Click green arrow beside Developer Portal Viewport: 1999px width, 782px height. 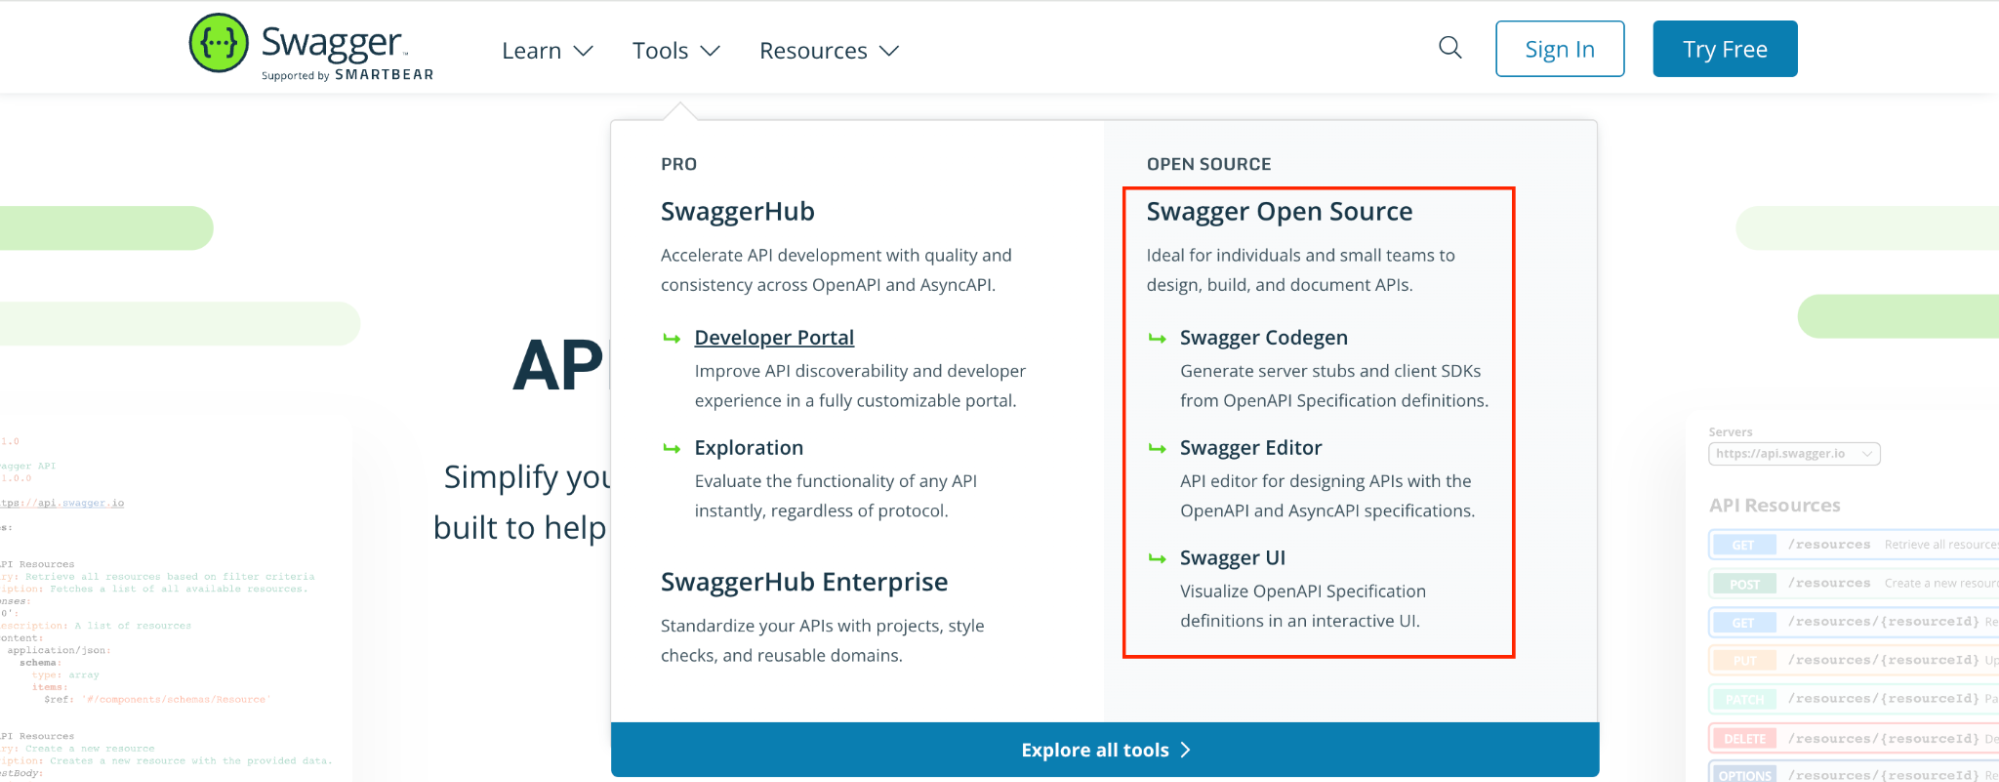672,339
